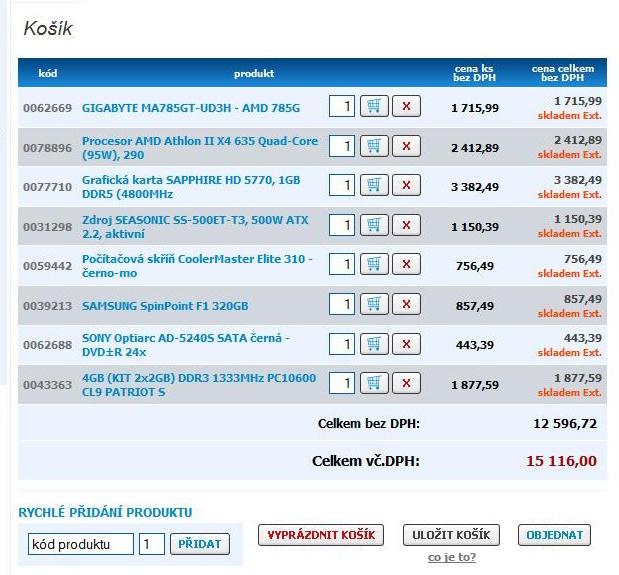Select product code 0031298

[47, 227]
